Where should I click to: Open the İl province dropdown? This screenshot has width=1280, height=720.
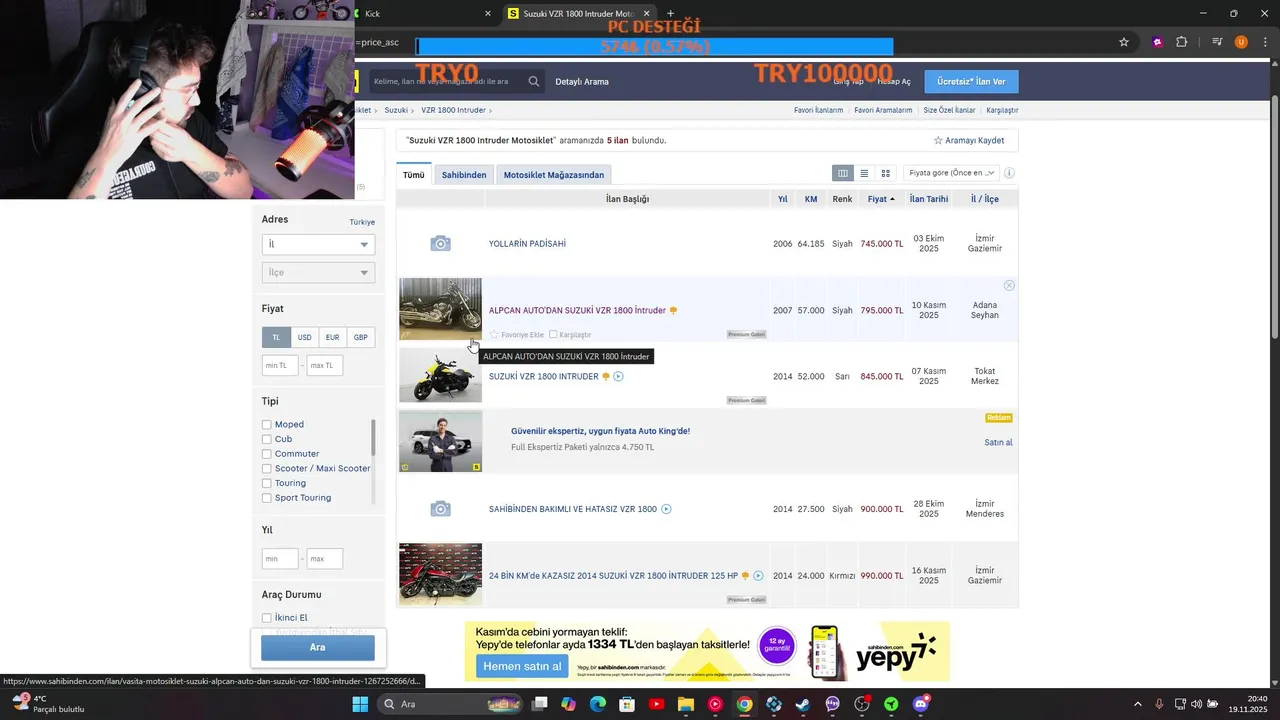coord(318,244)
